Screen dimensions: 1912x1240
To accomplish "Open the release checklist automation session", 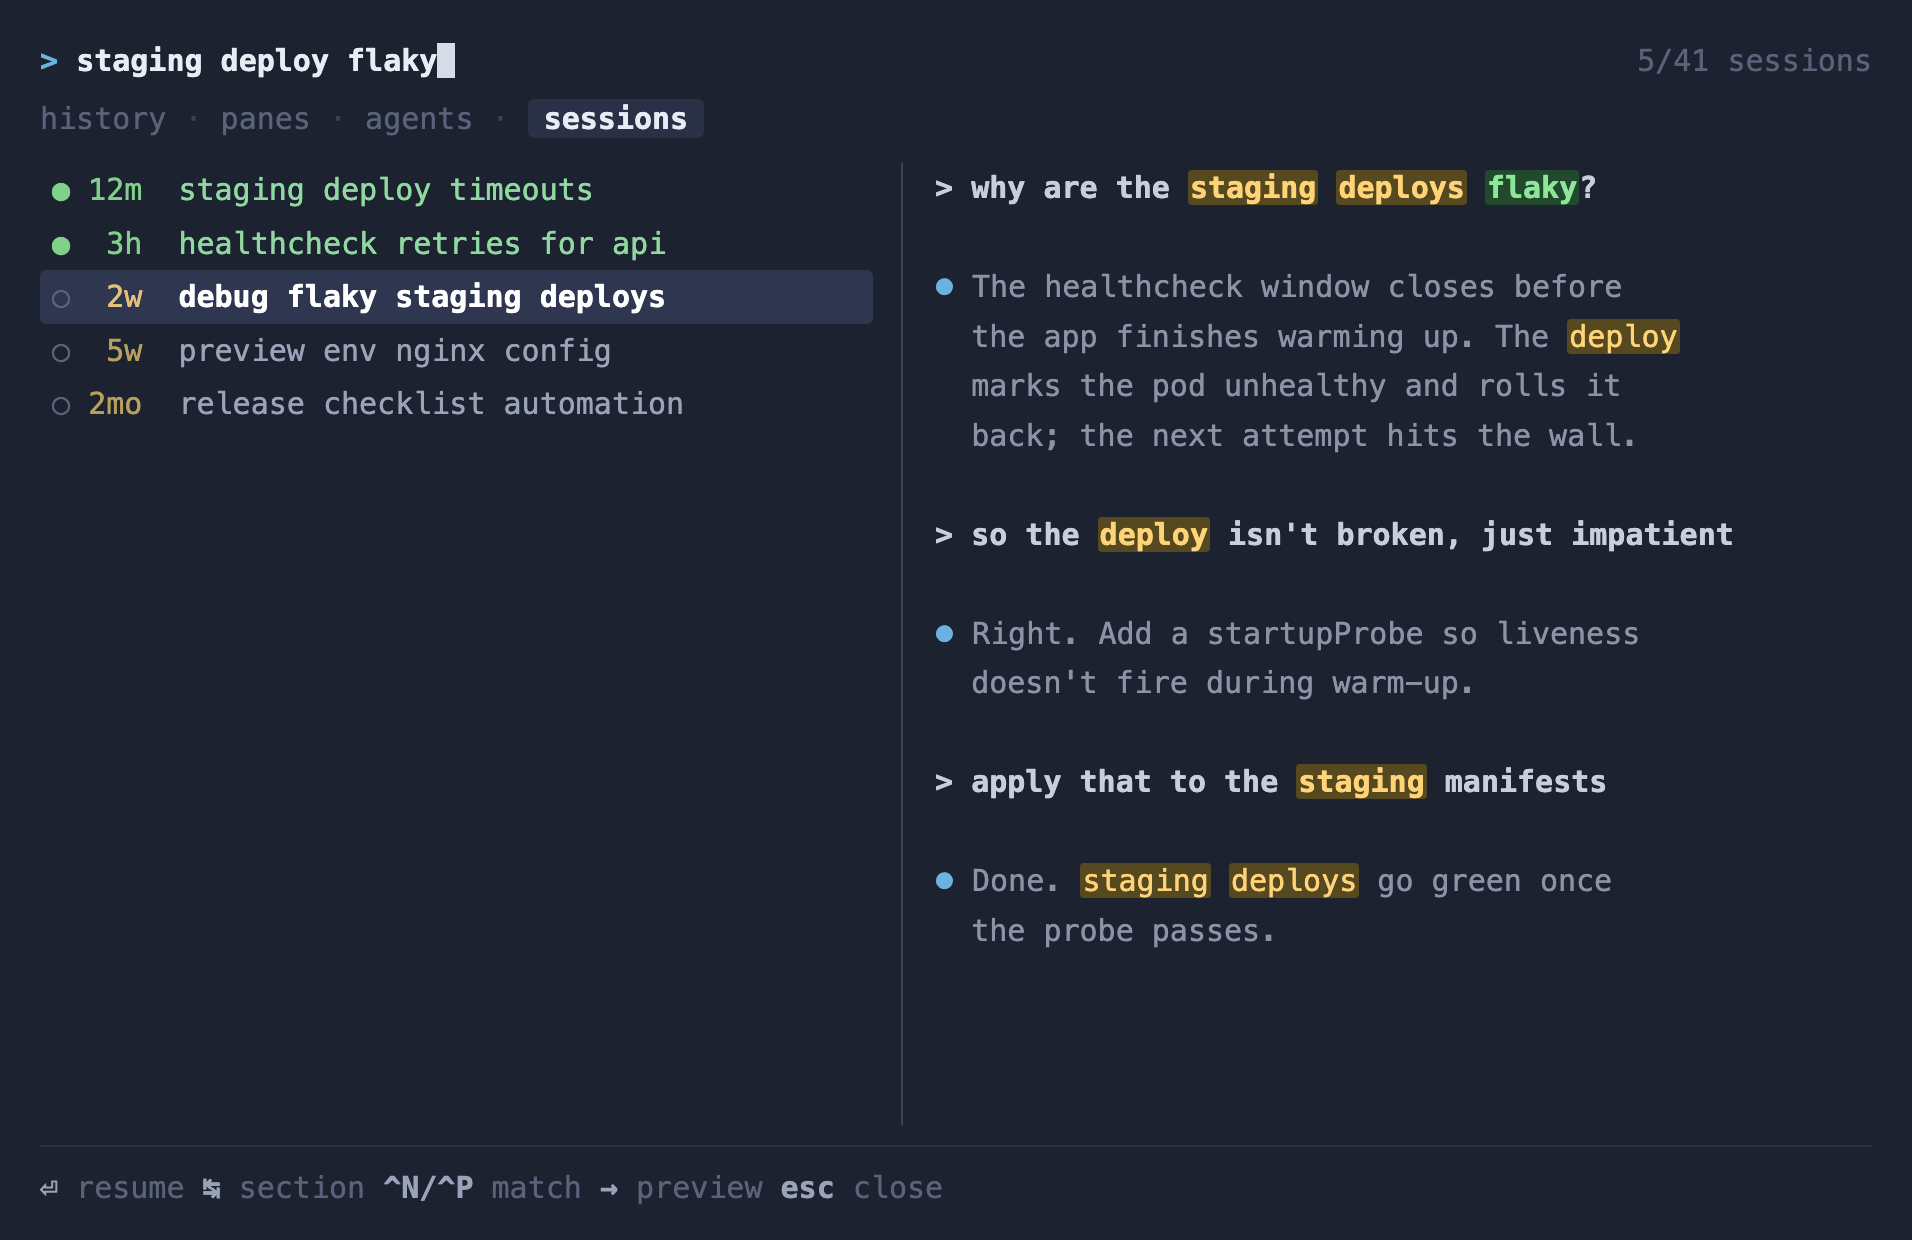I will tap(456, 404).
